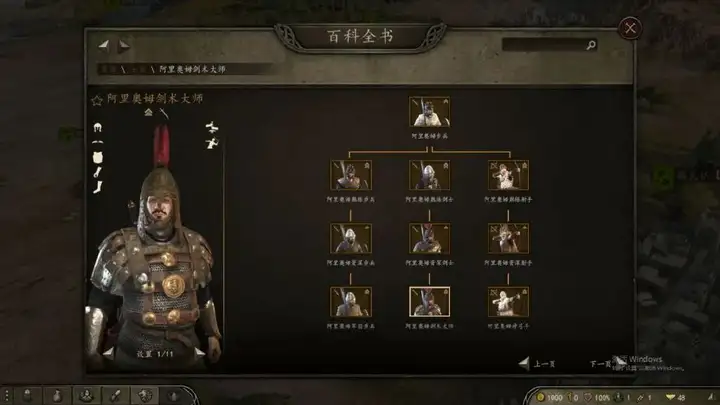The width and height of the screenshot is (720, 405).
Task: Select the top 阿里奥姆步兵 troop thumbnail
Action: point(429,112)
